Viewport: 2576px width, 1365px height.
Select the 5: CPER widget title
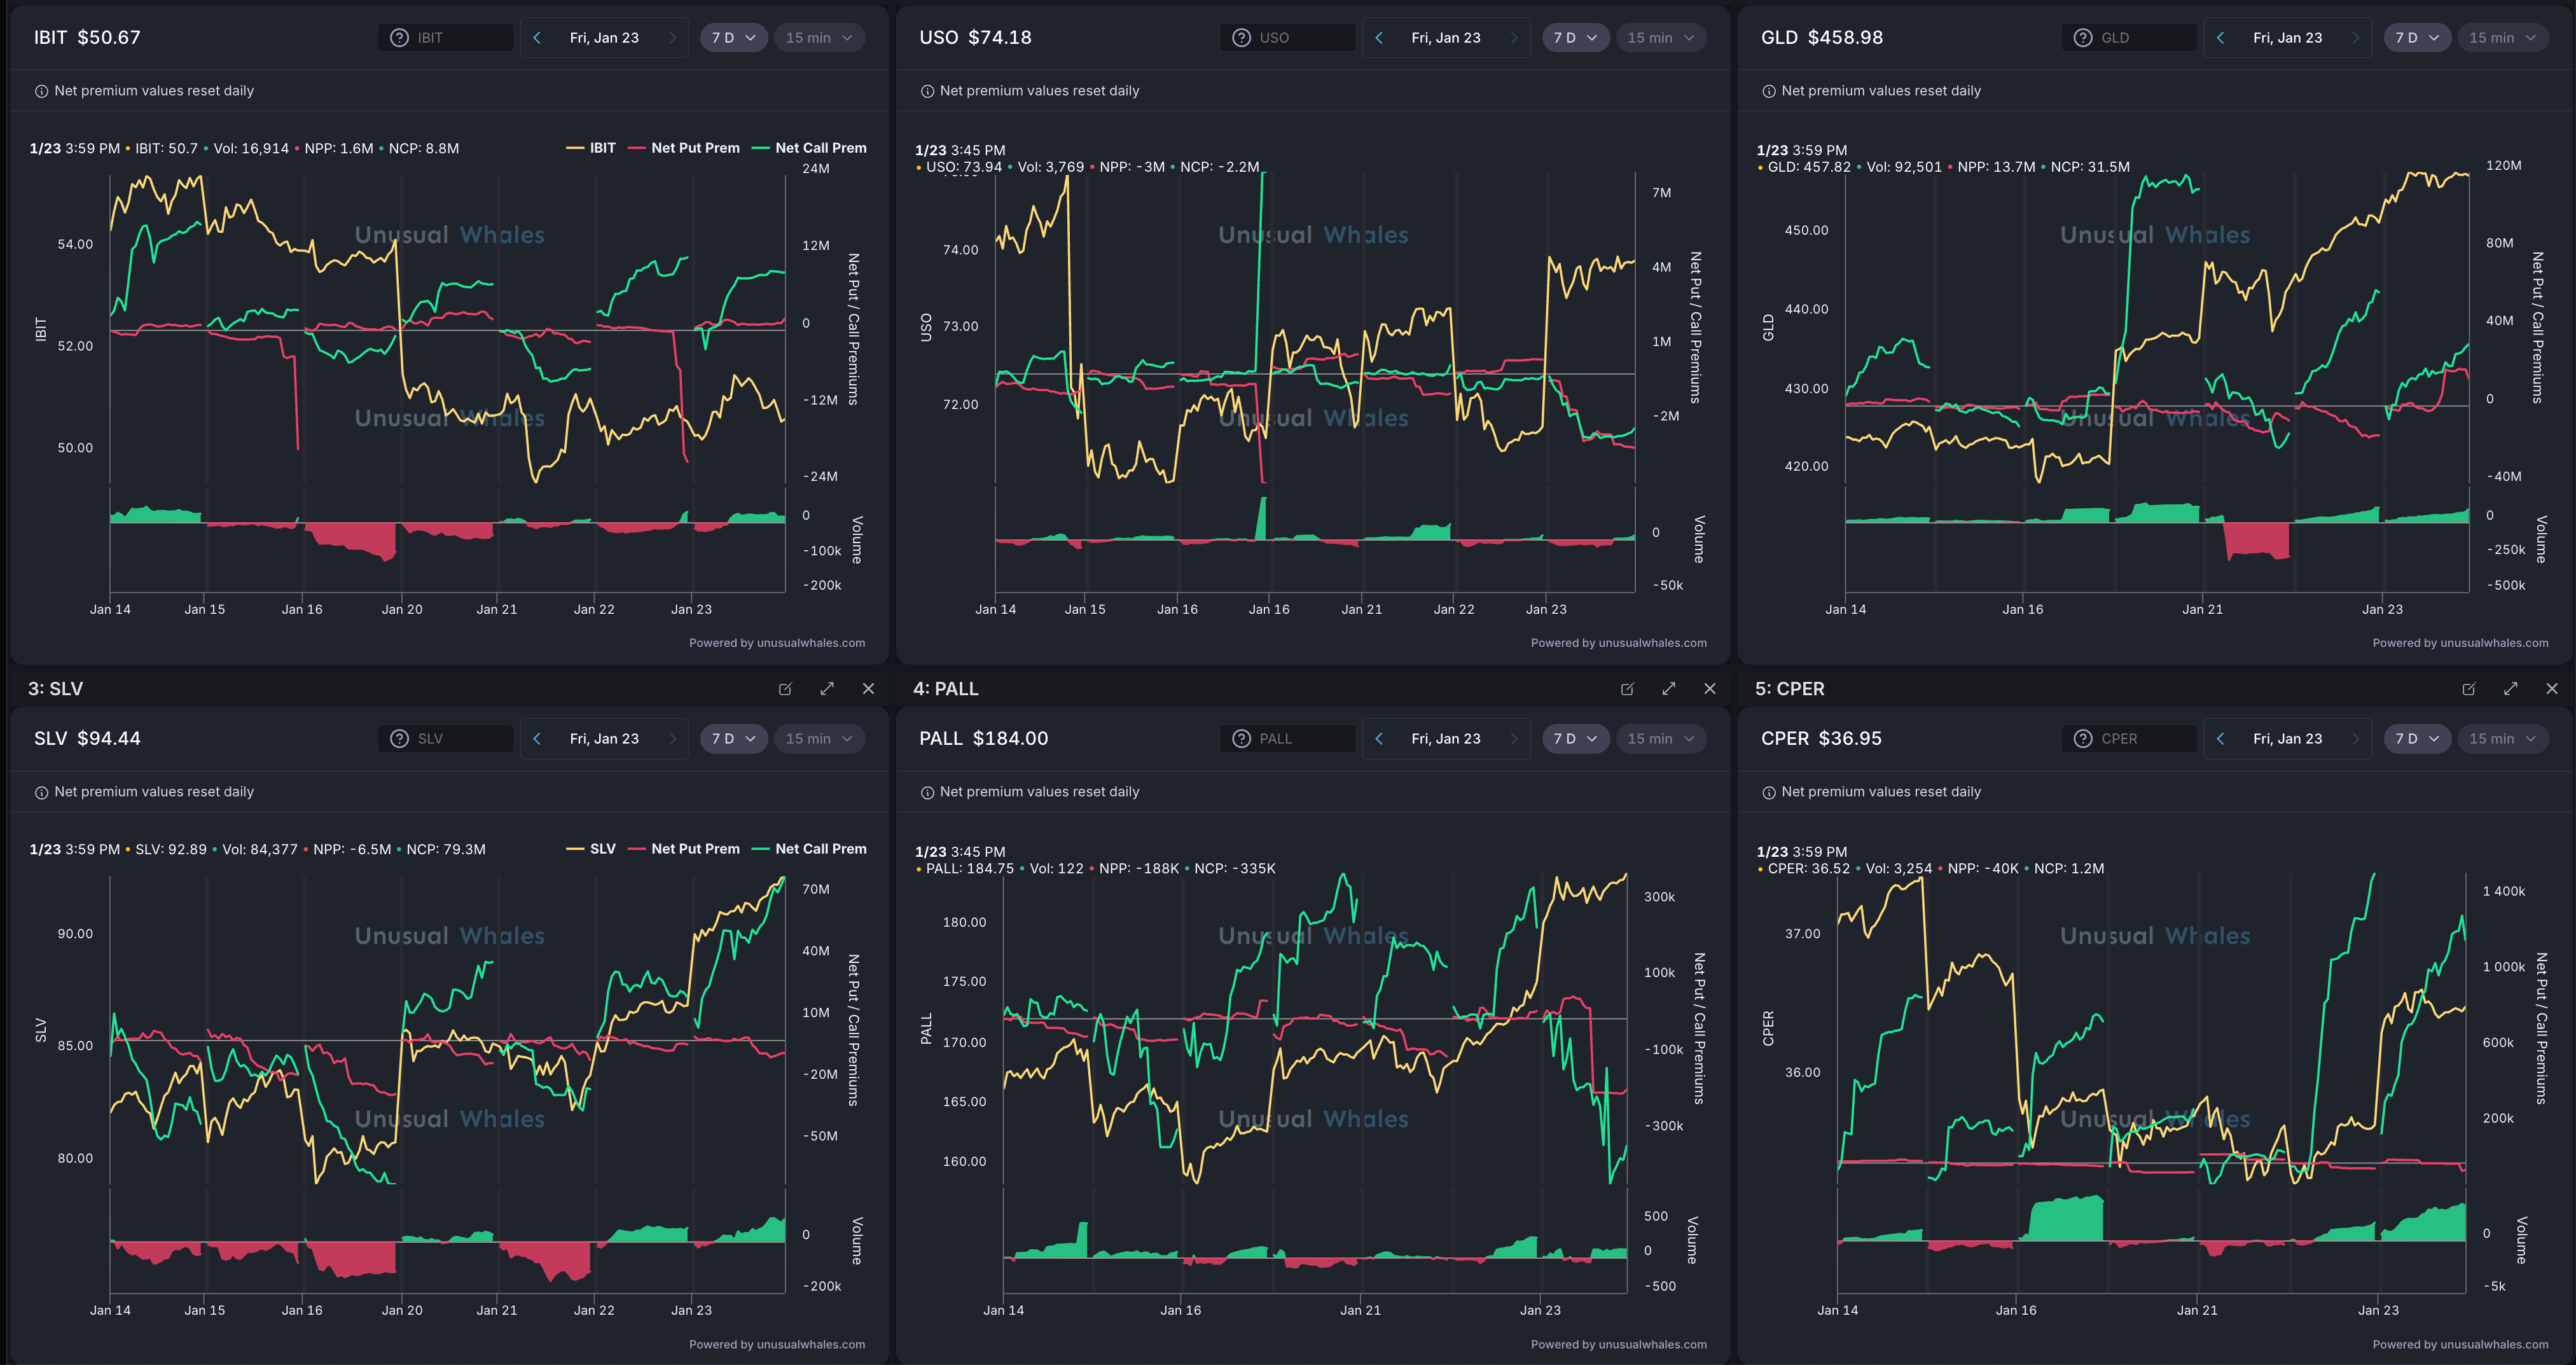click(1789, 689)
